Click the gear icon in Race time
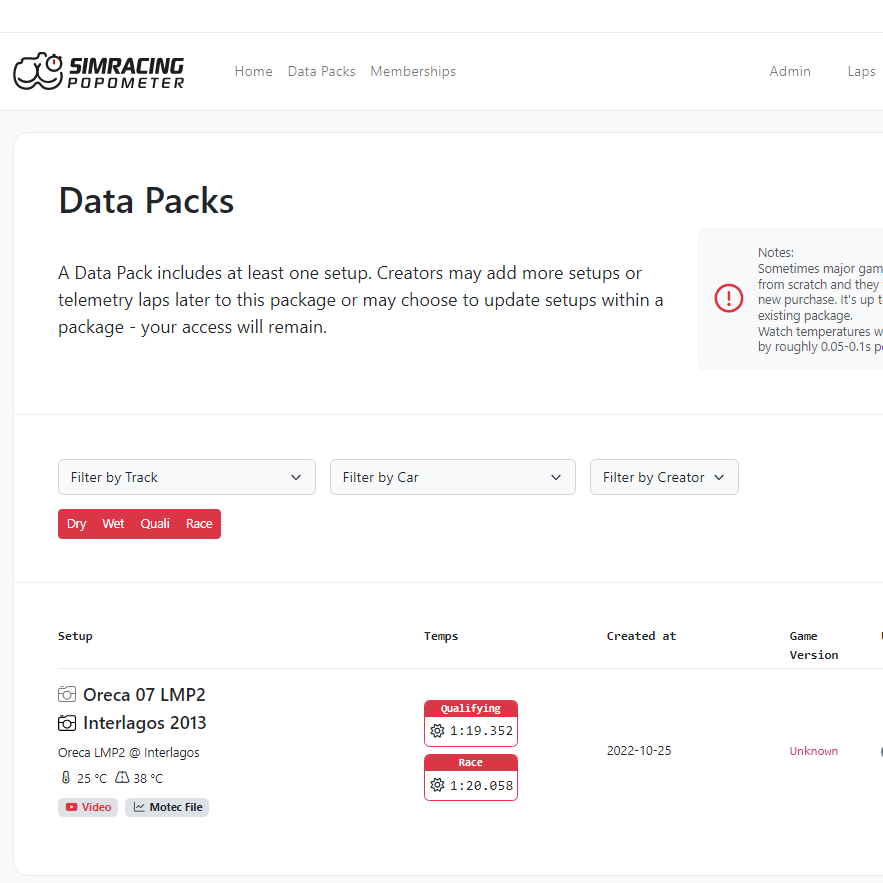Screen dimensions: 883x883 point(437,785)
